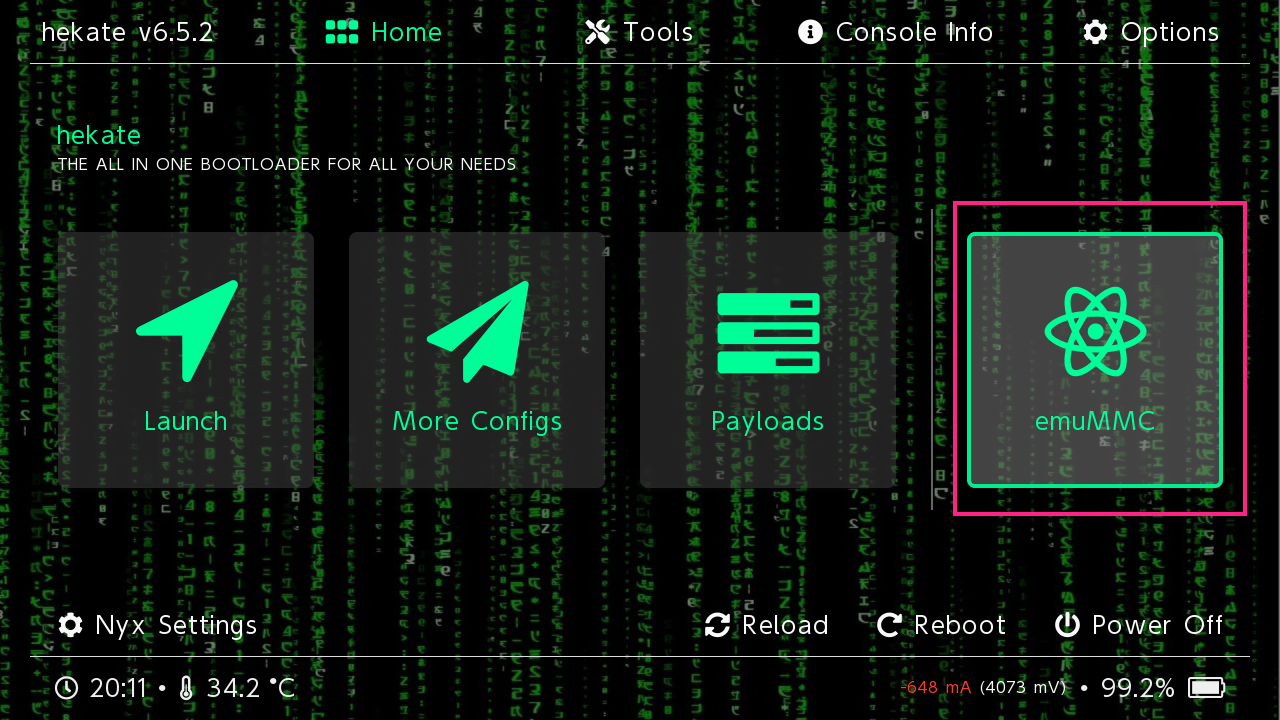Click the Reboot circular arrow icon
1280x720 pixels.
tap(889, 625)
